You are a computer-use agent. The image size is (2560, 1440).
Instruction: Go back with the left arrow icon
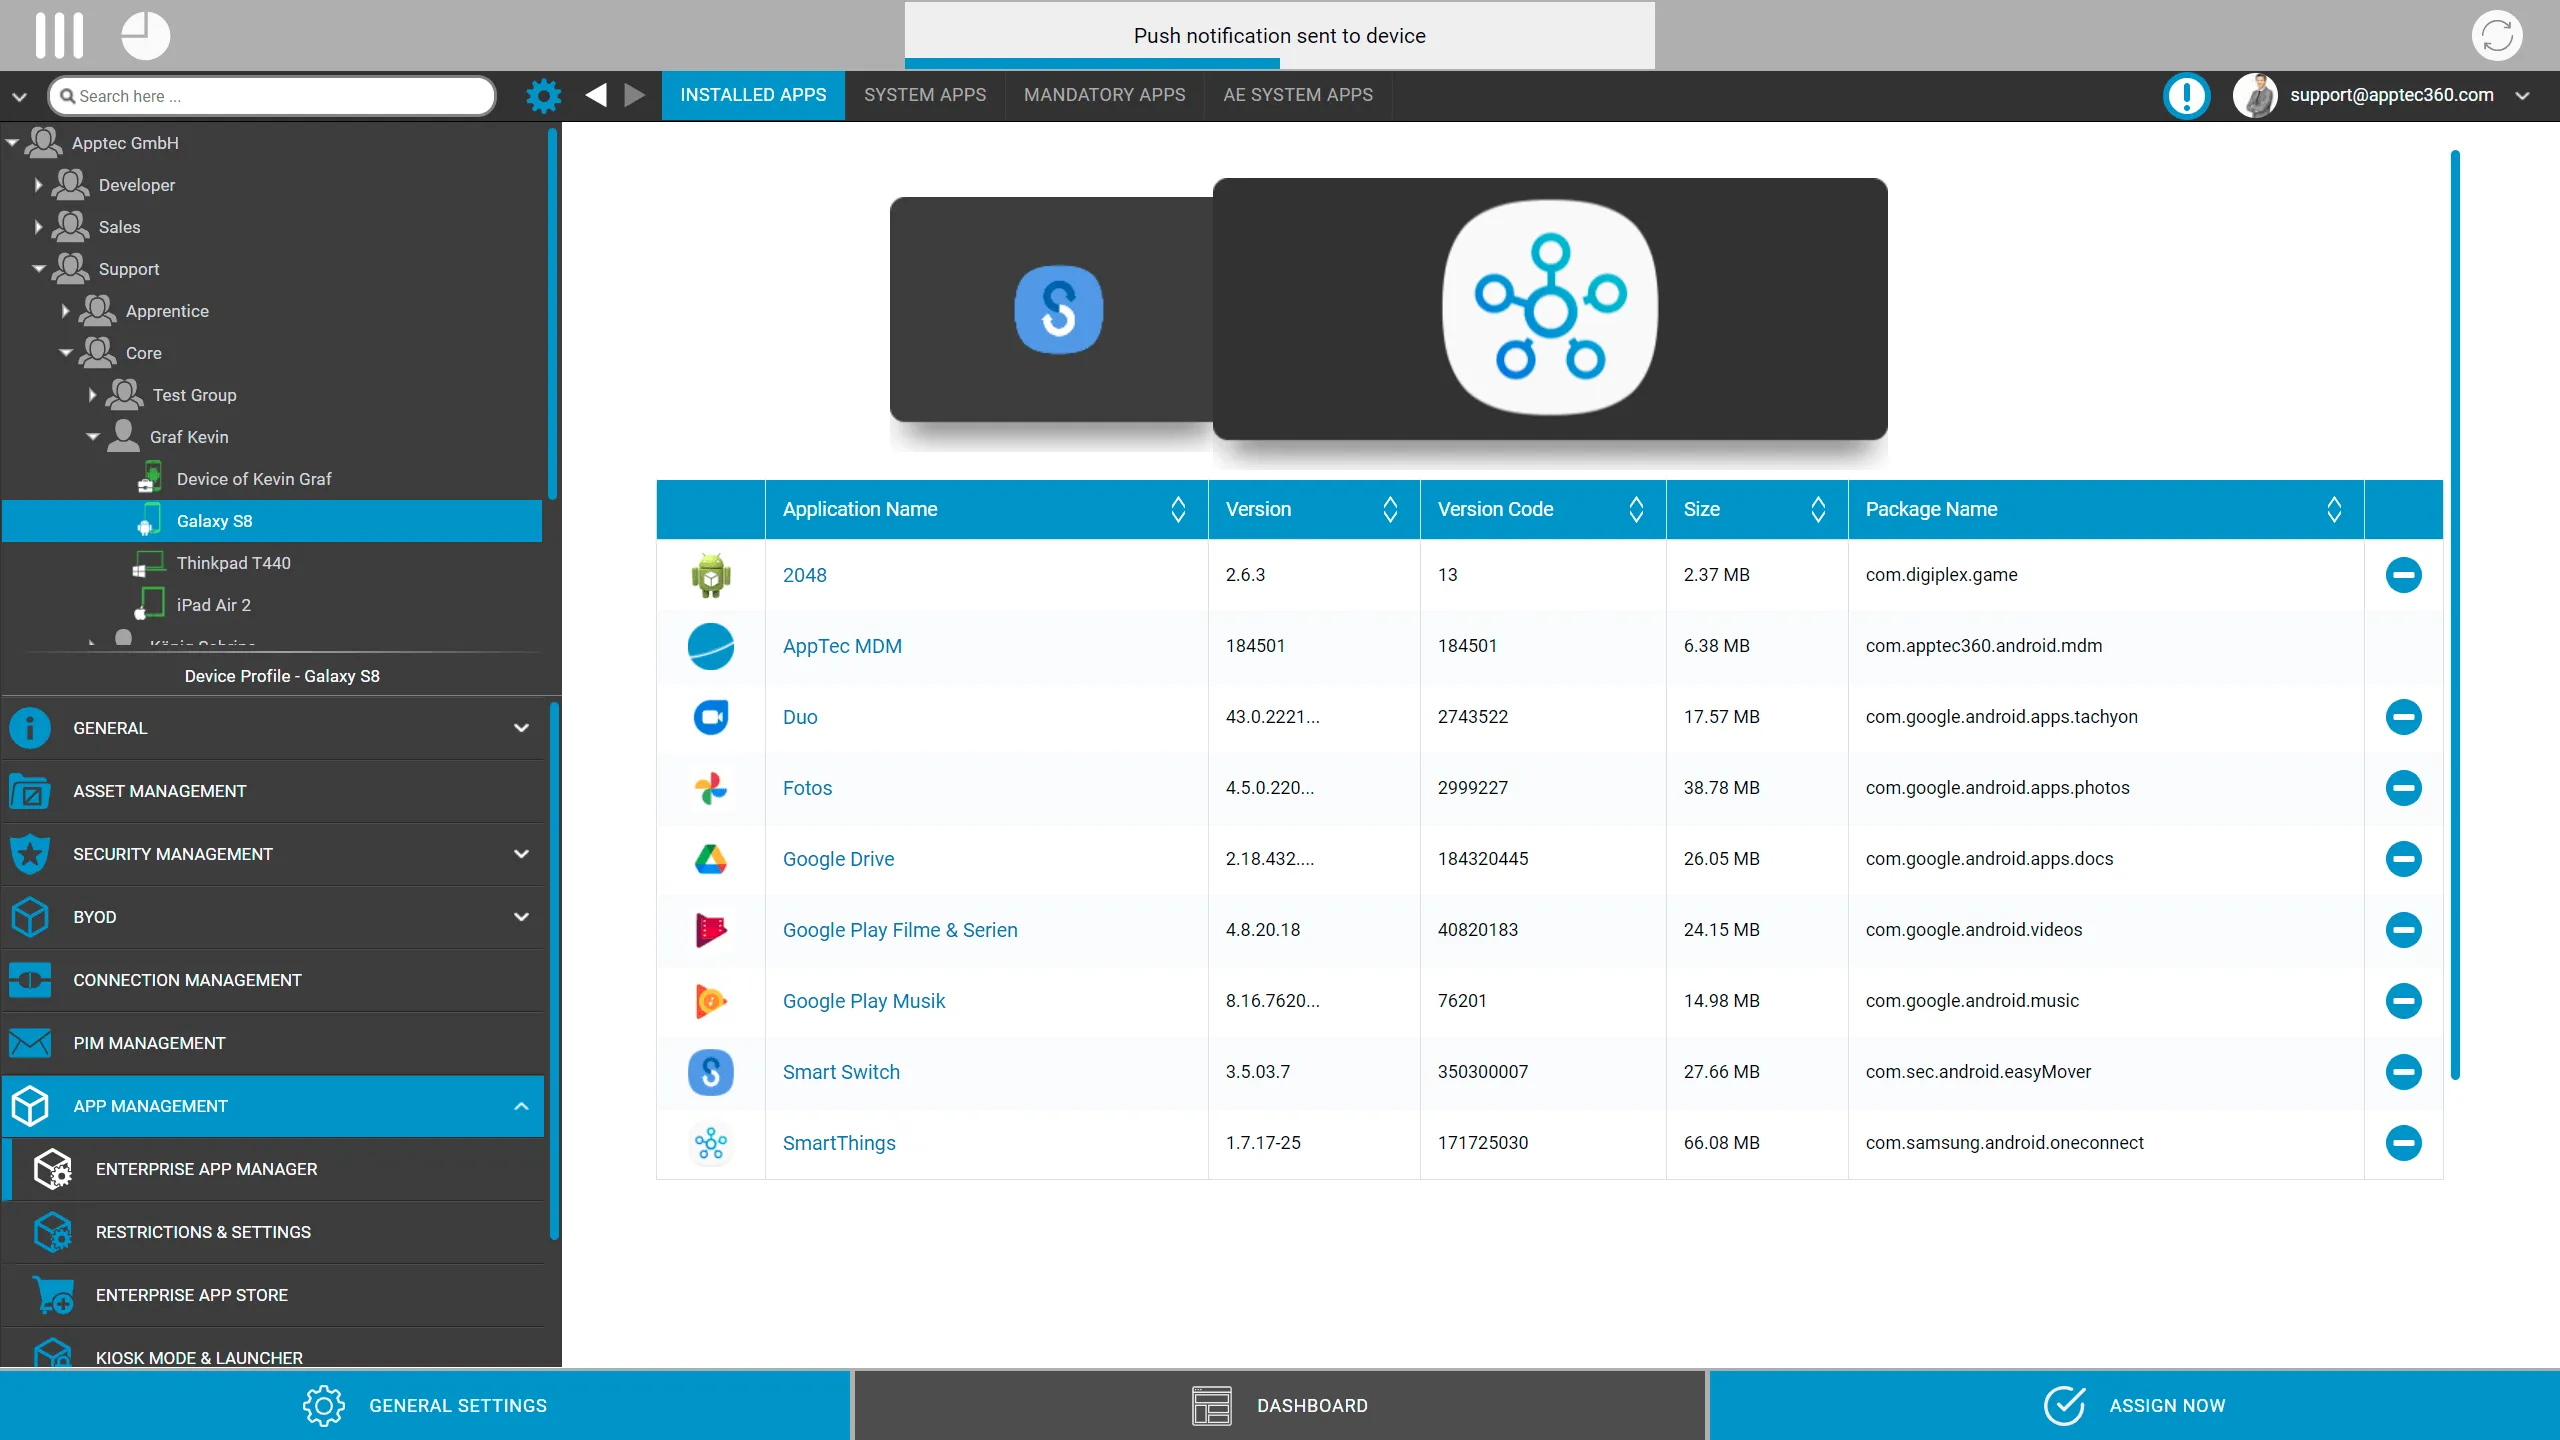tap(596, 95)
